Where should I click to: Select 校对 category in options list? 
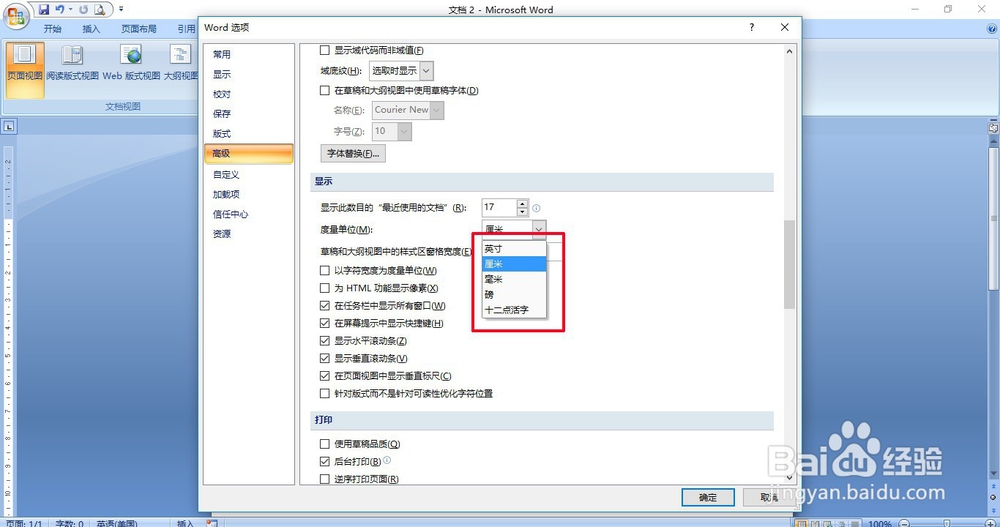(249, 94)
